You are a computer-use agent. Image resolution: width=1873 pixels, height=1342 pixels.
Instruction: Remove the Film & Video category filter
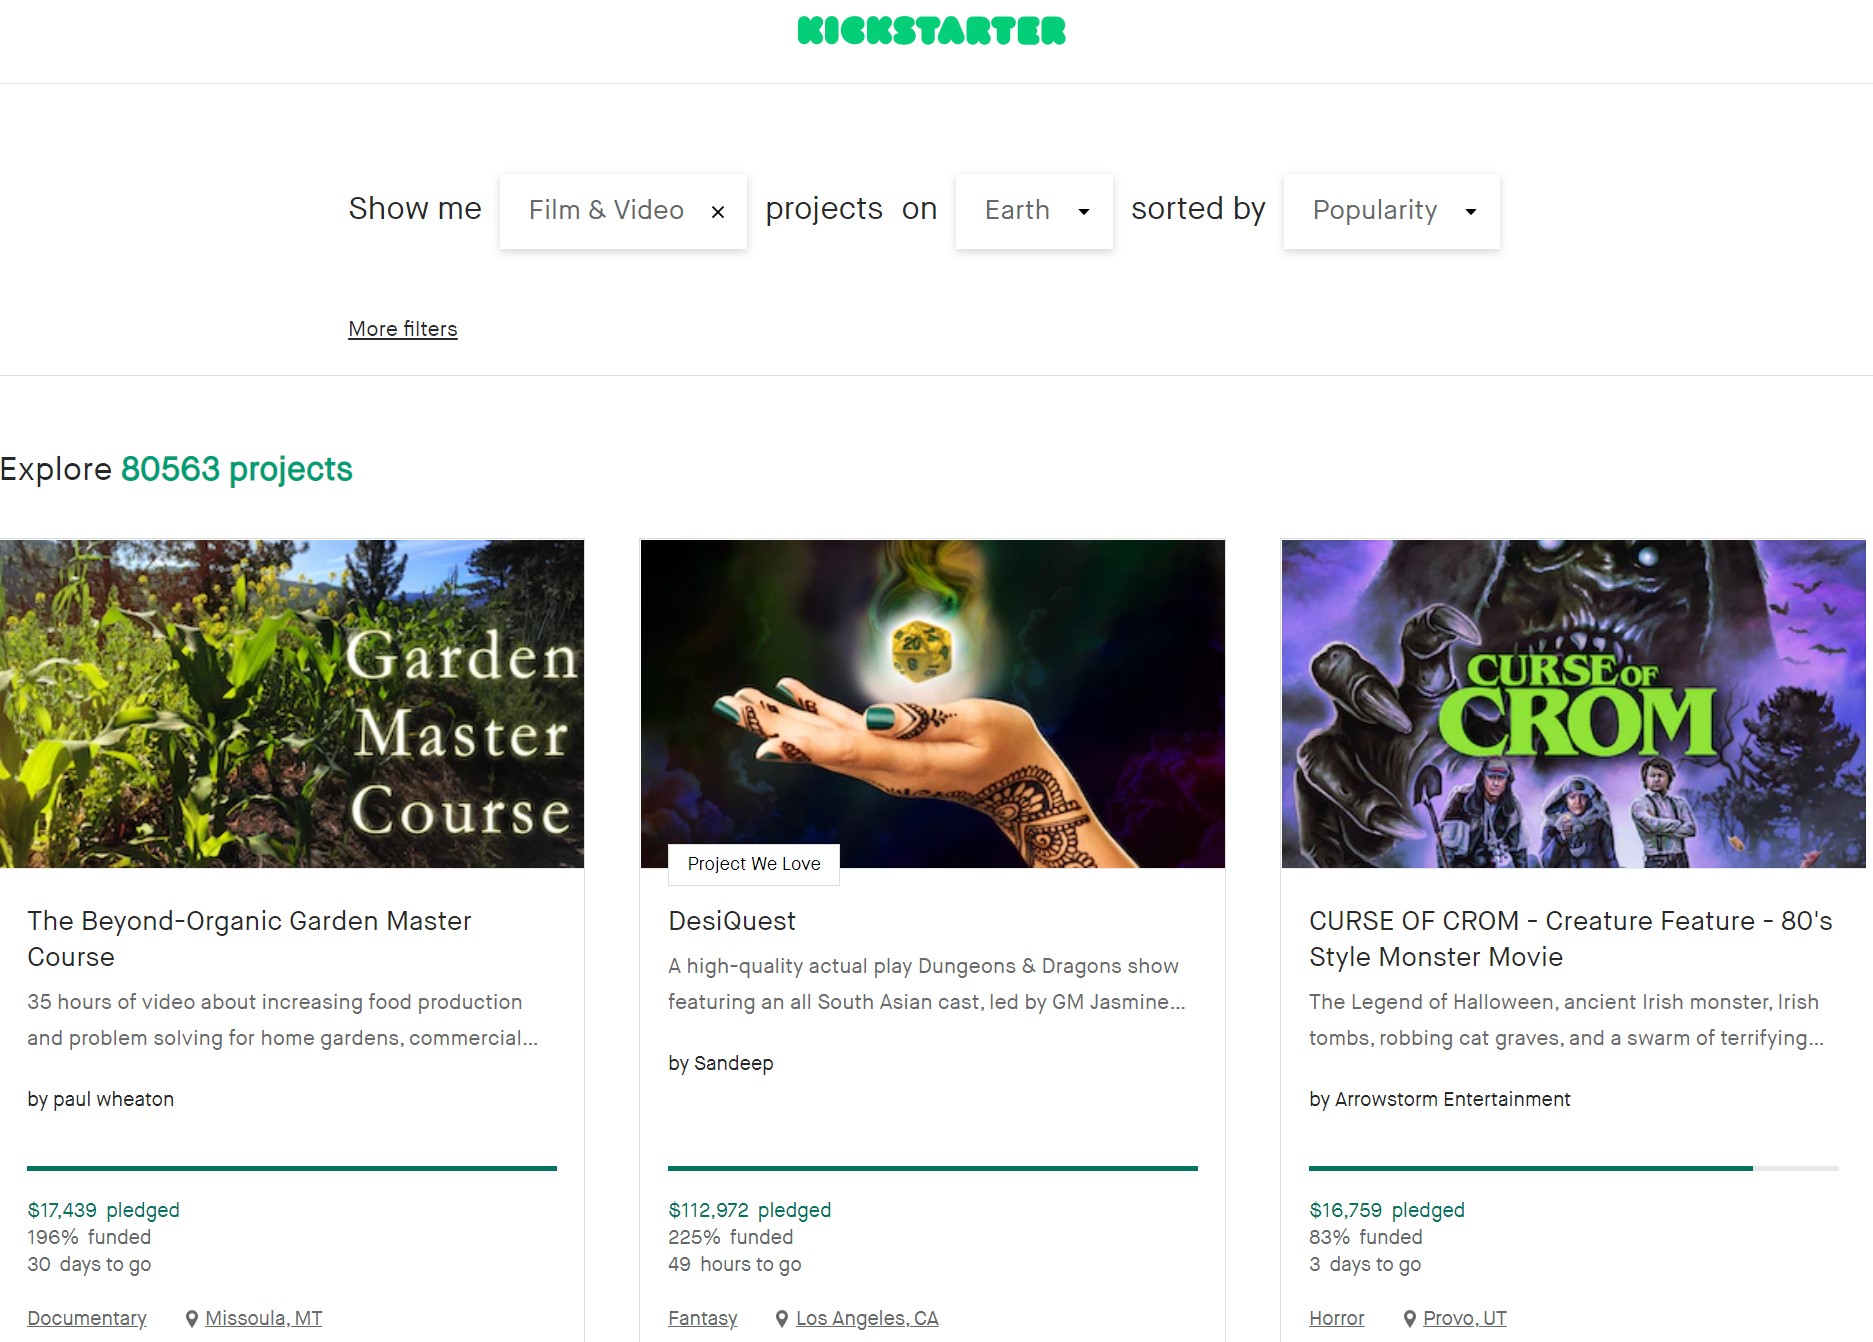click(718, 212)
